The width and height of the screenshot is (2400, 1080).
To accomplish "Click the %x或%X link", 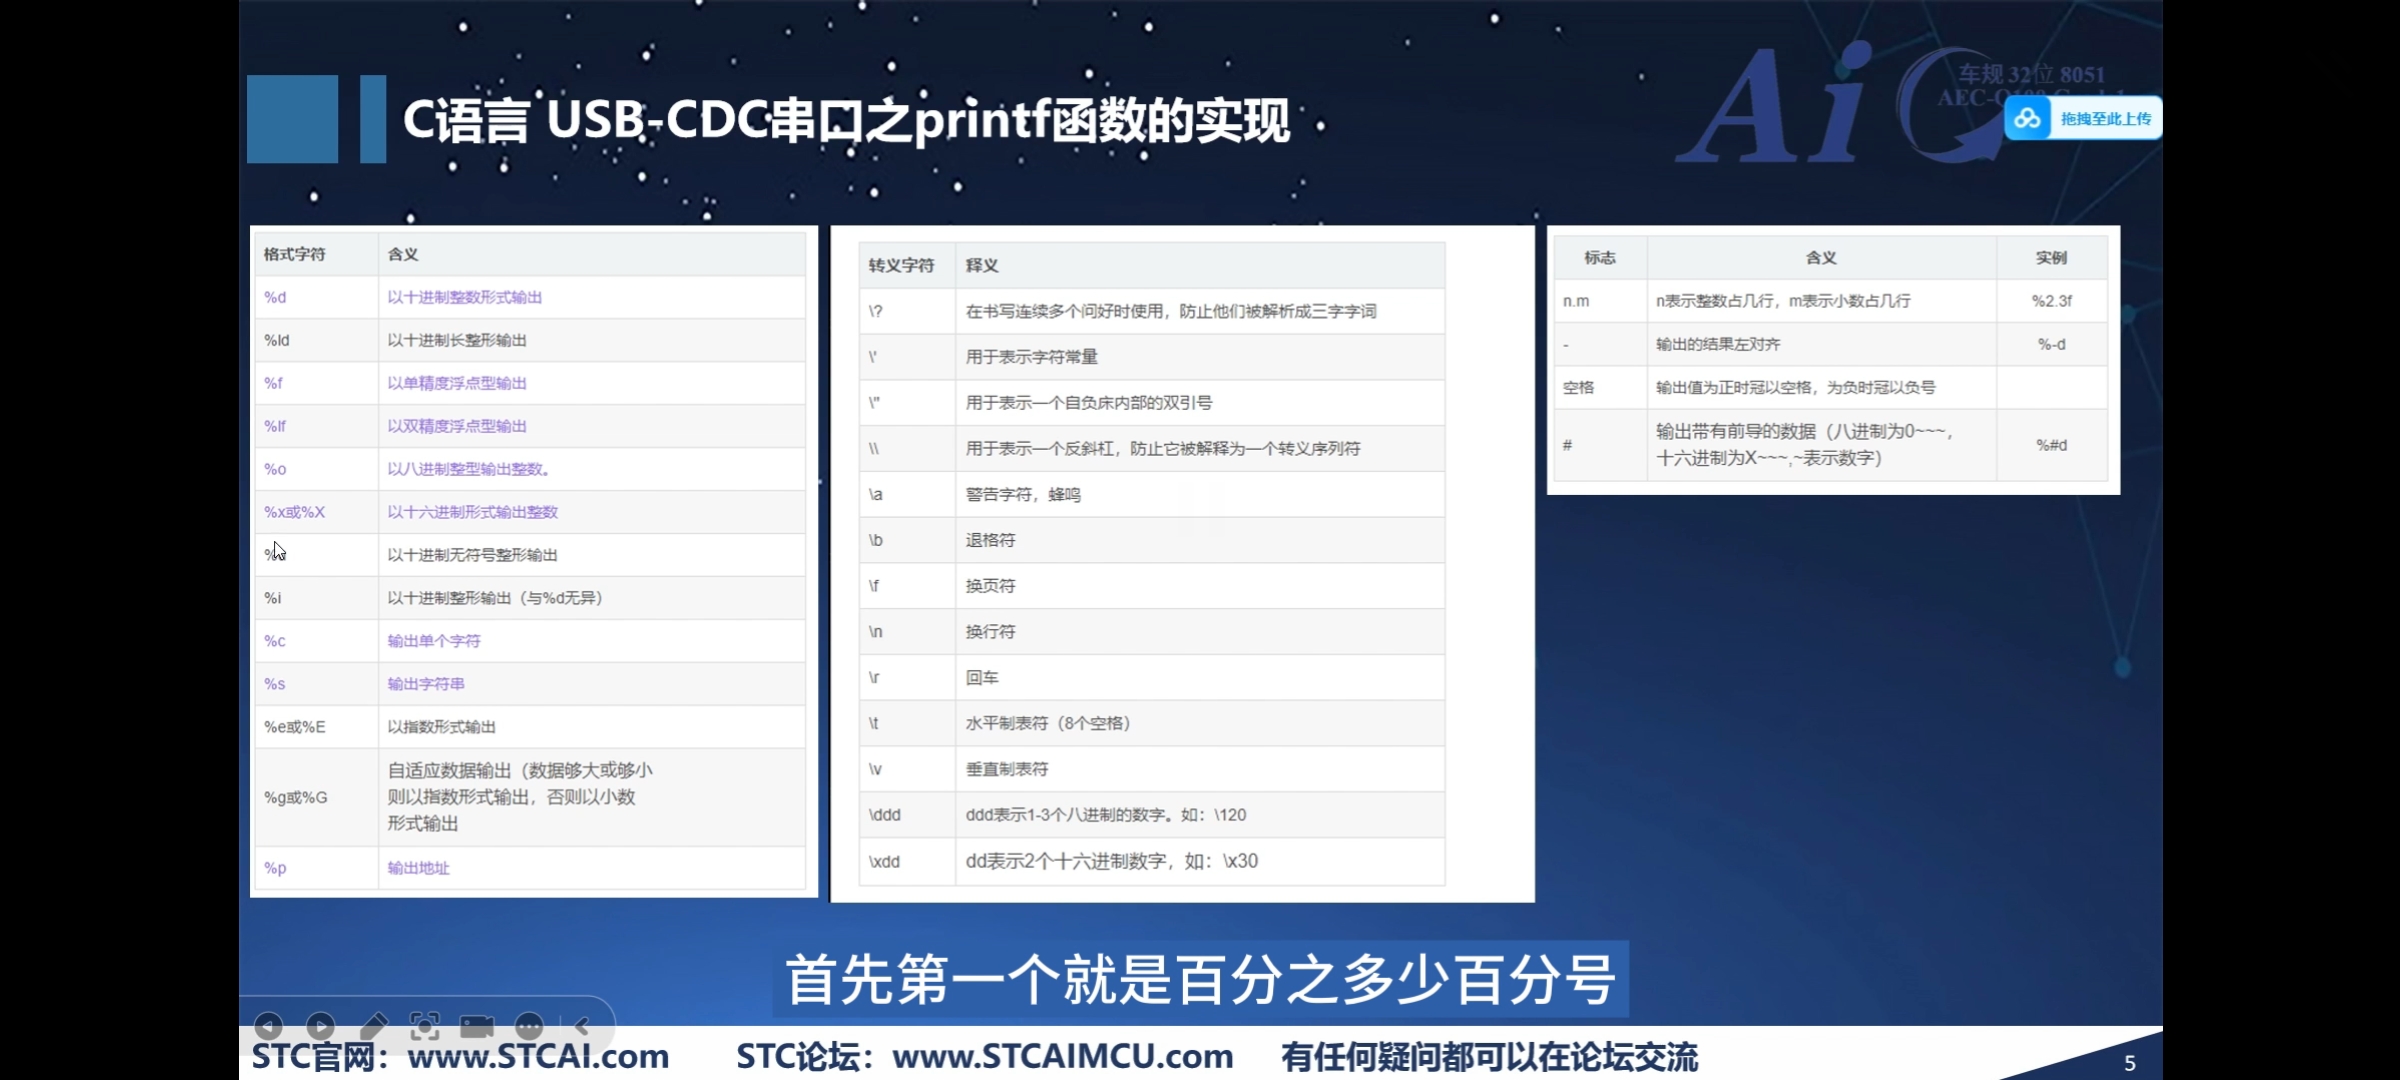I will pyautogui.click(x=294, y=512).
